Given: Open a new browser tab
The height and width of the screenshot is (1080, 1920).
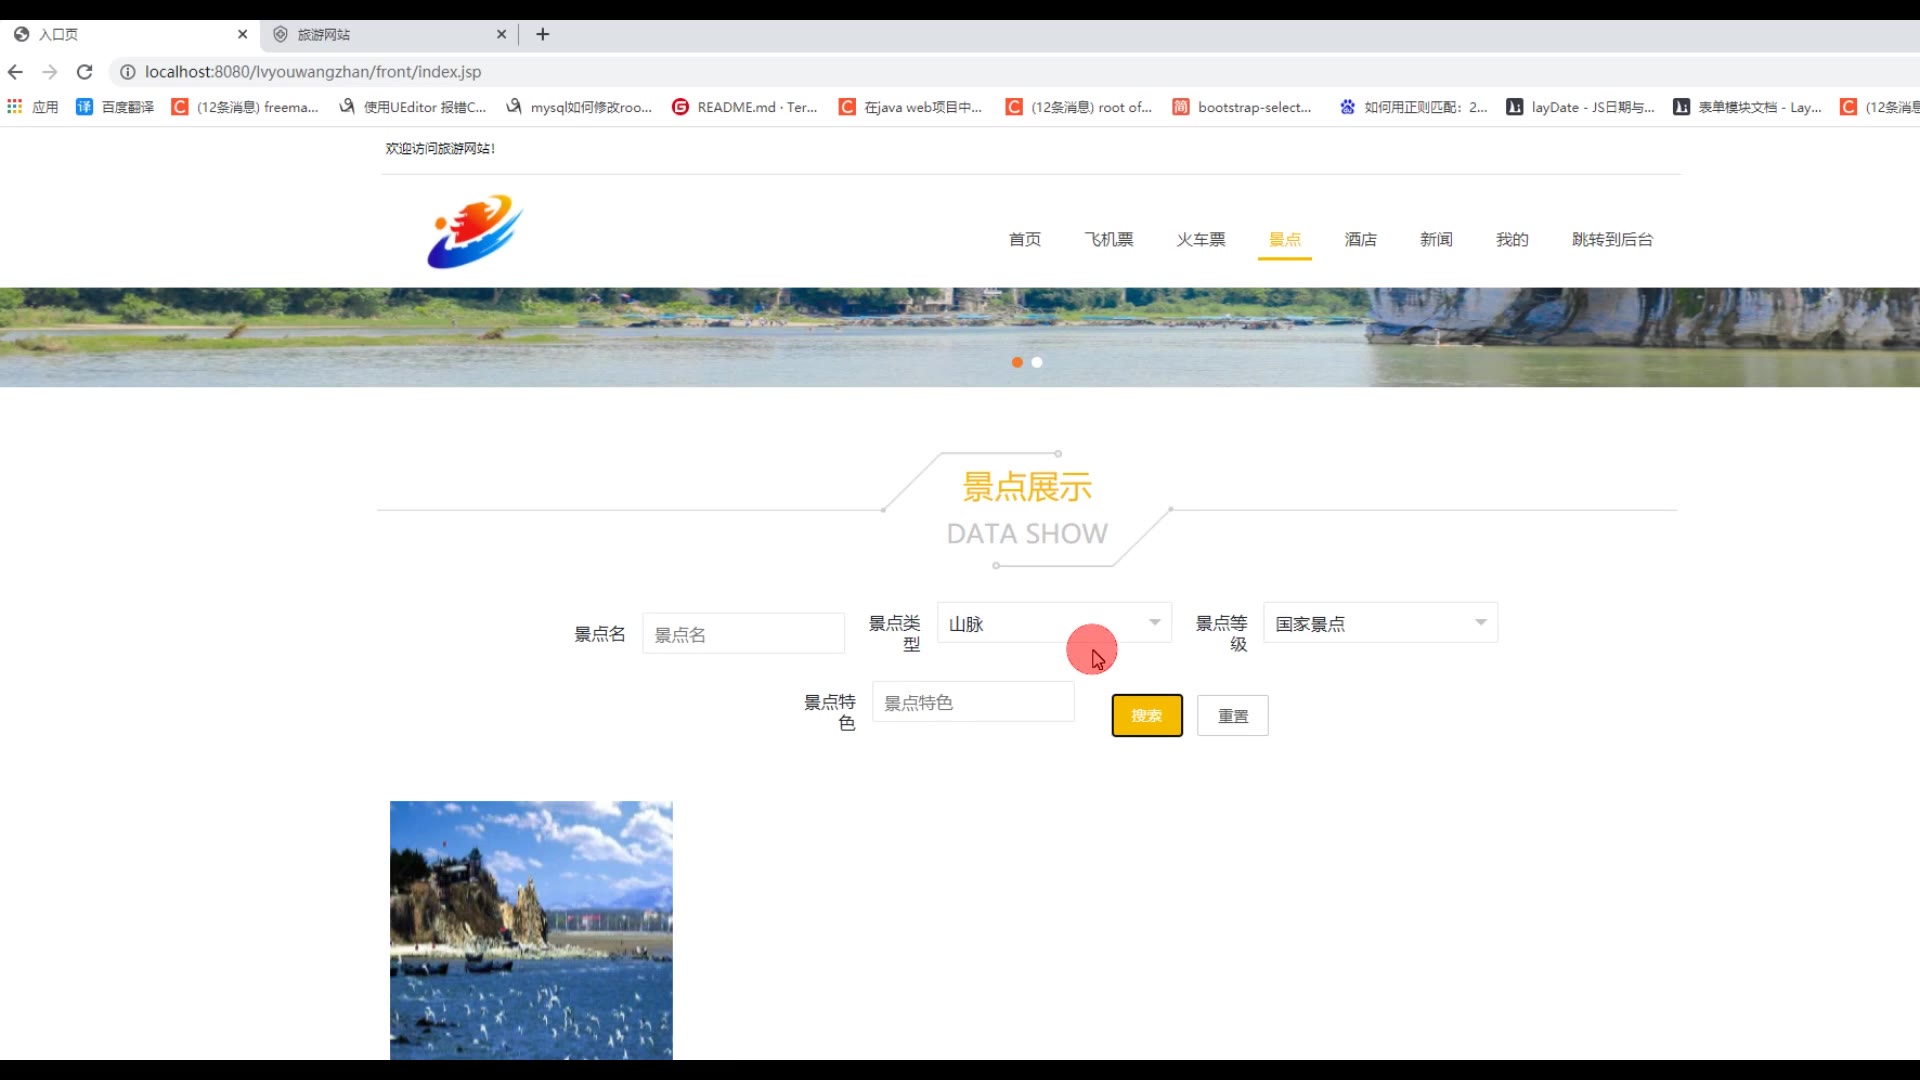Looking at the screenshot, I should click(x=543, y=34).
